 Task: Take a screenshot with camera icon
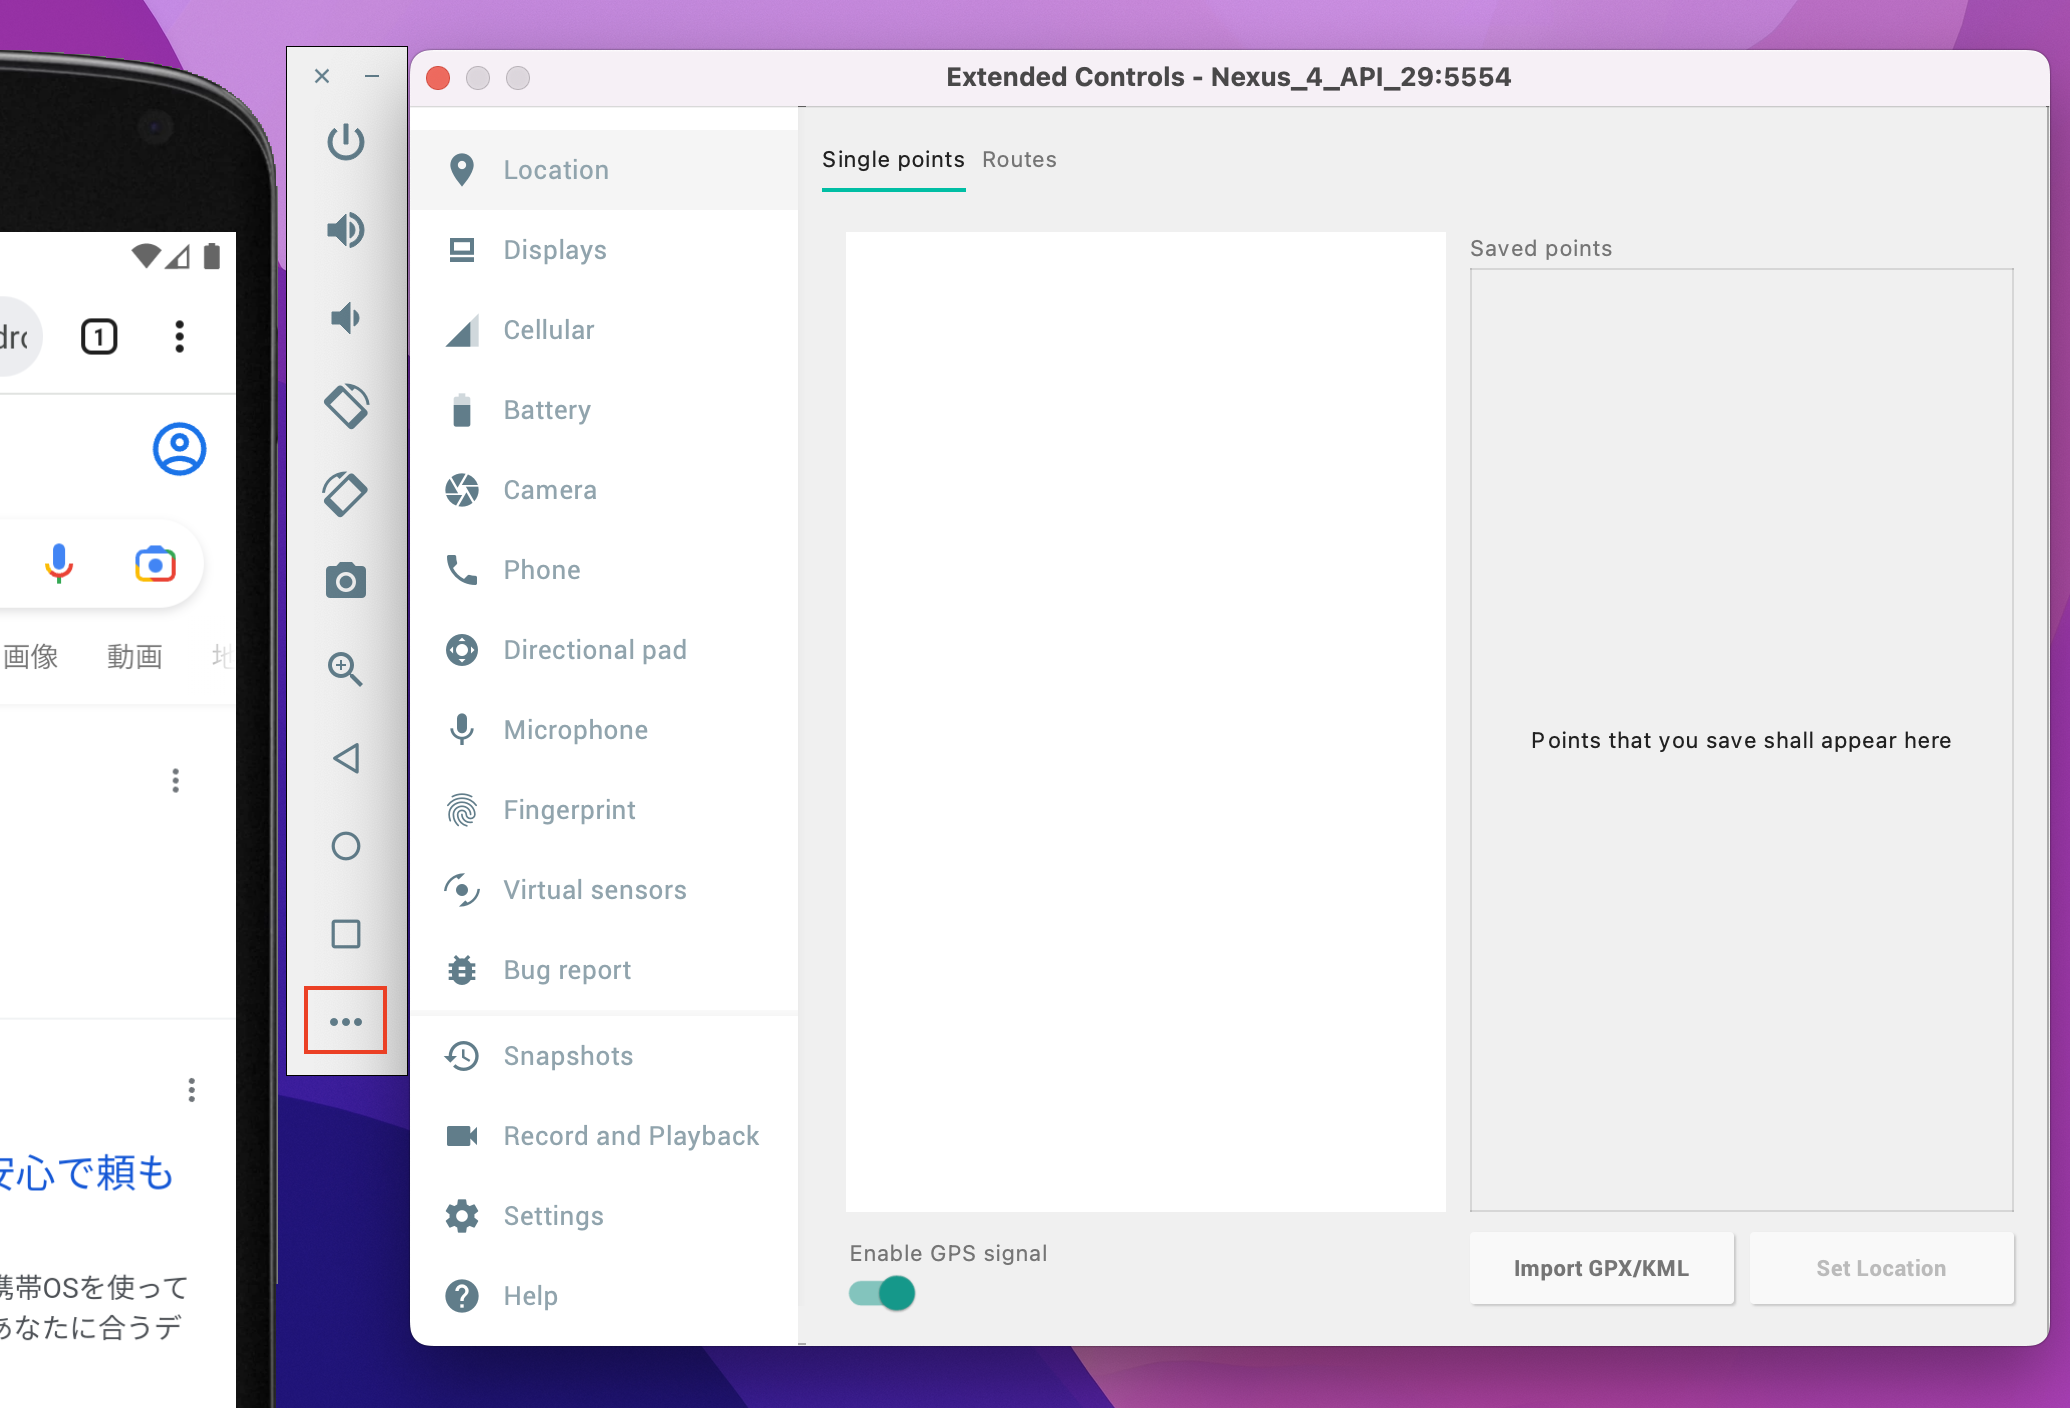(346, 581)
